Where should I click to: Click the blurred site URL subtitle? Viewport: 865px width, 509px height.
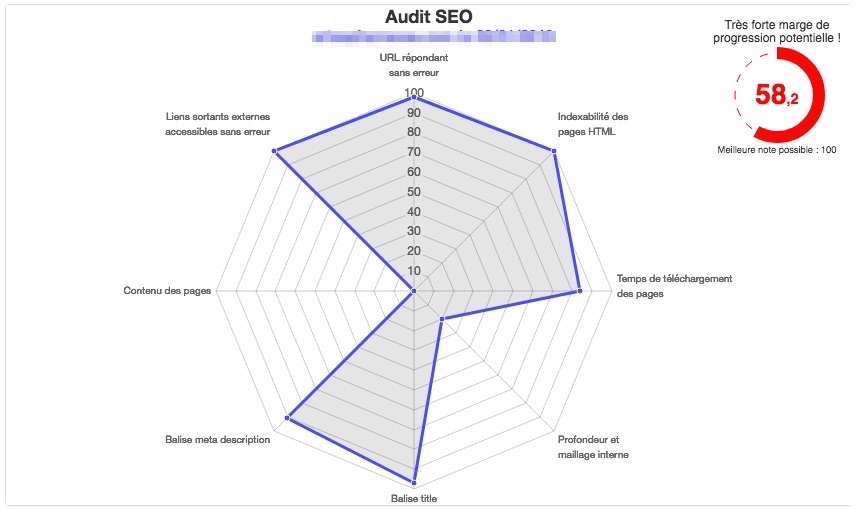click(x=434, y=37)
